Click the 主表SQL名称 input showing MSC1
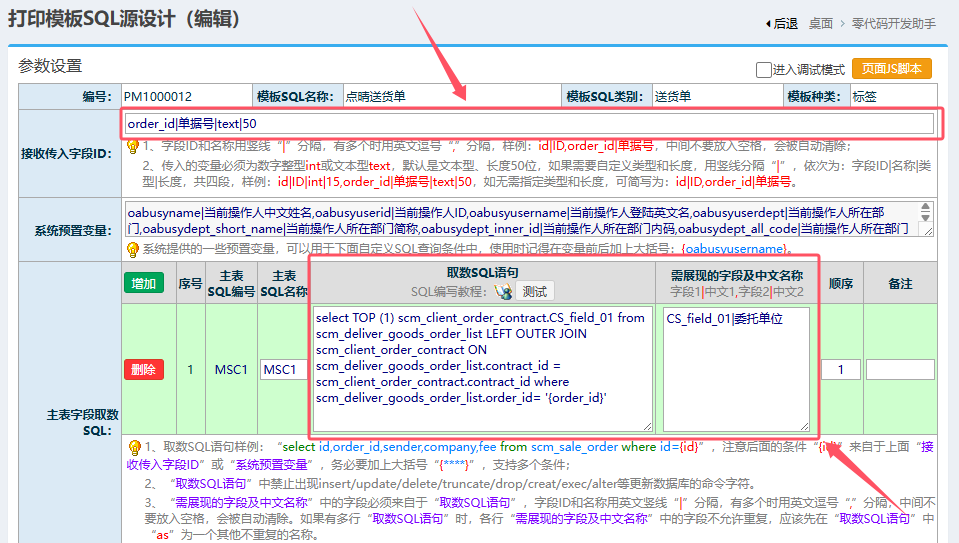This screenshot has height=543, width=959. click(282, 370)
